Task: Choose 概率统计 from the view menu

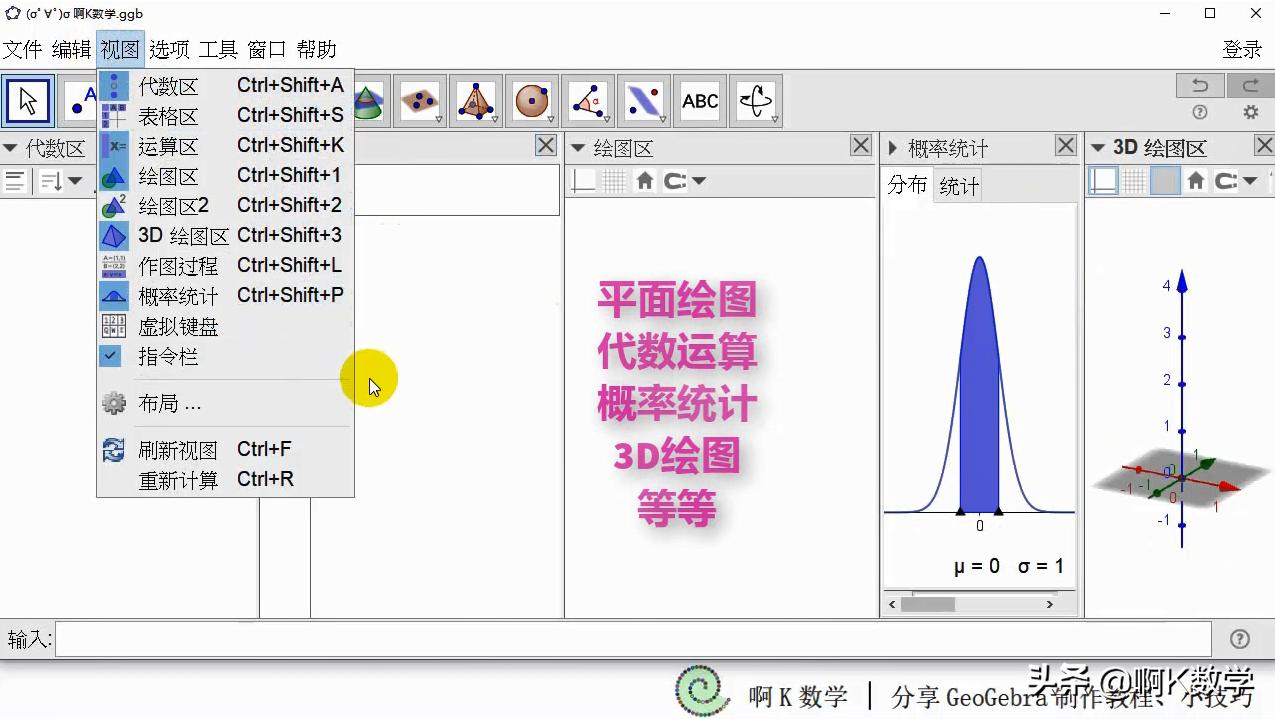Action: point(225,296)
